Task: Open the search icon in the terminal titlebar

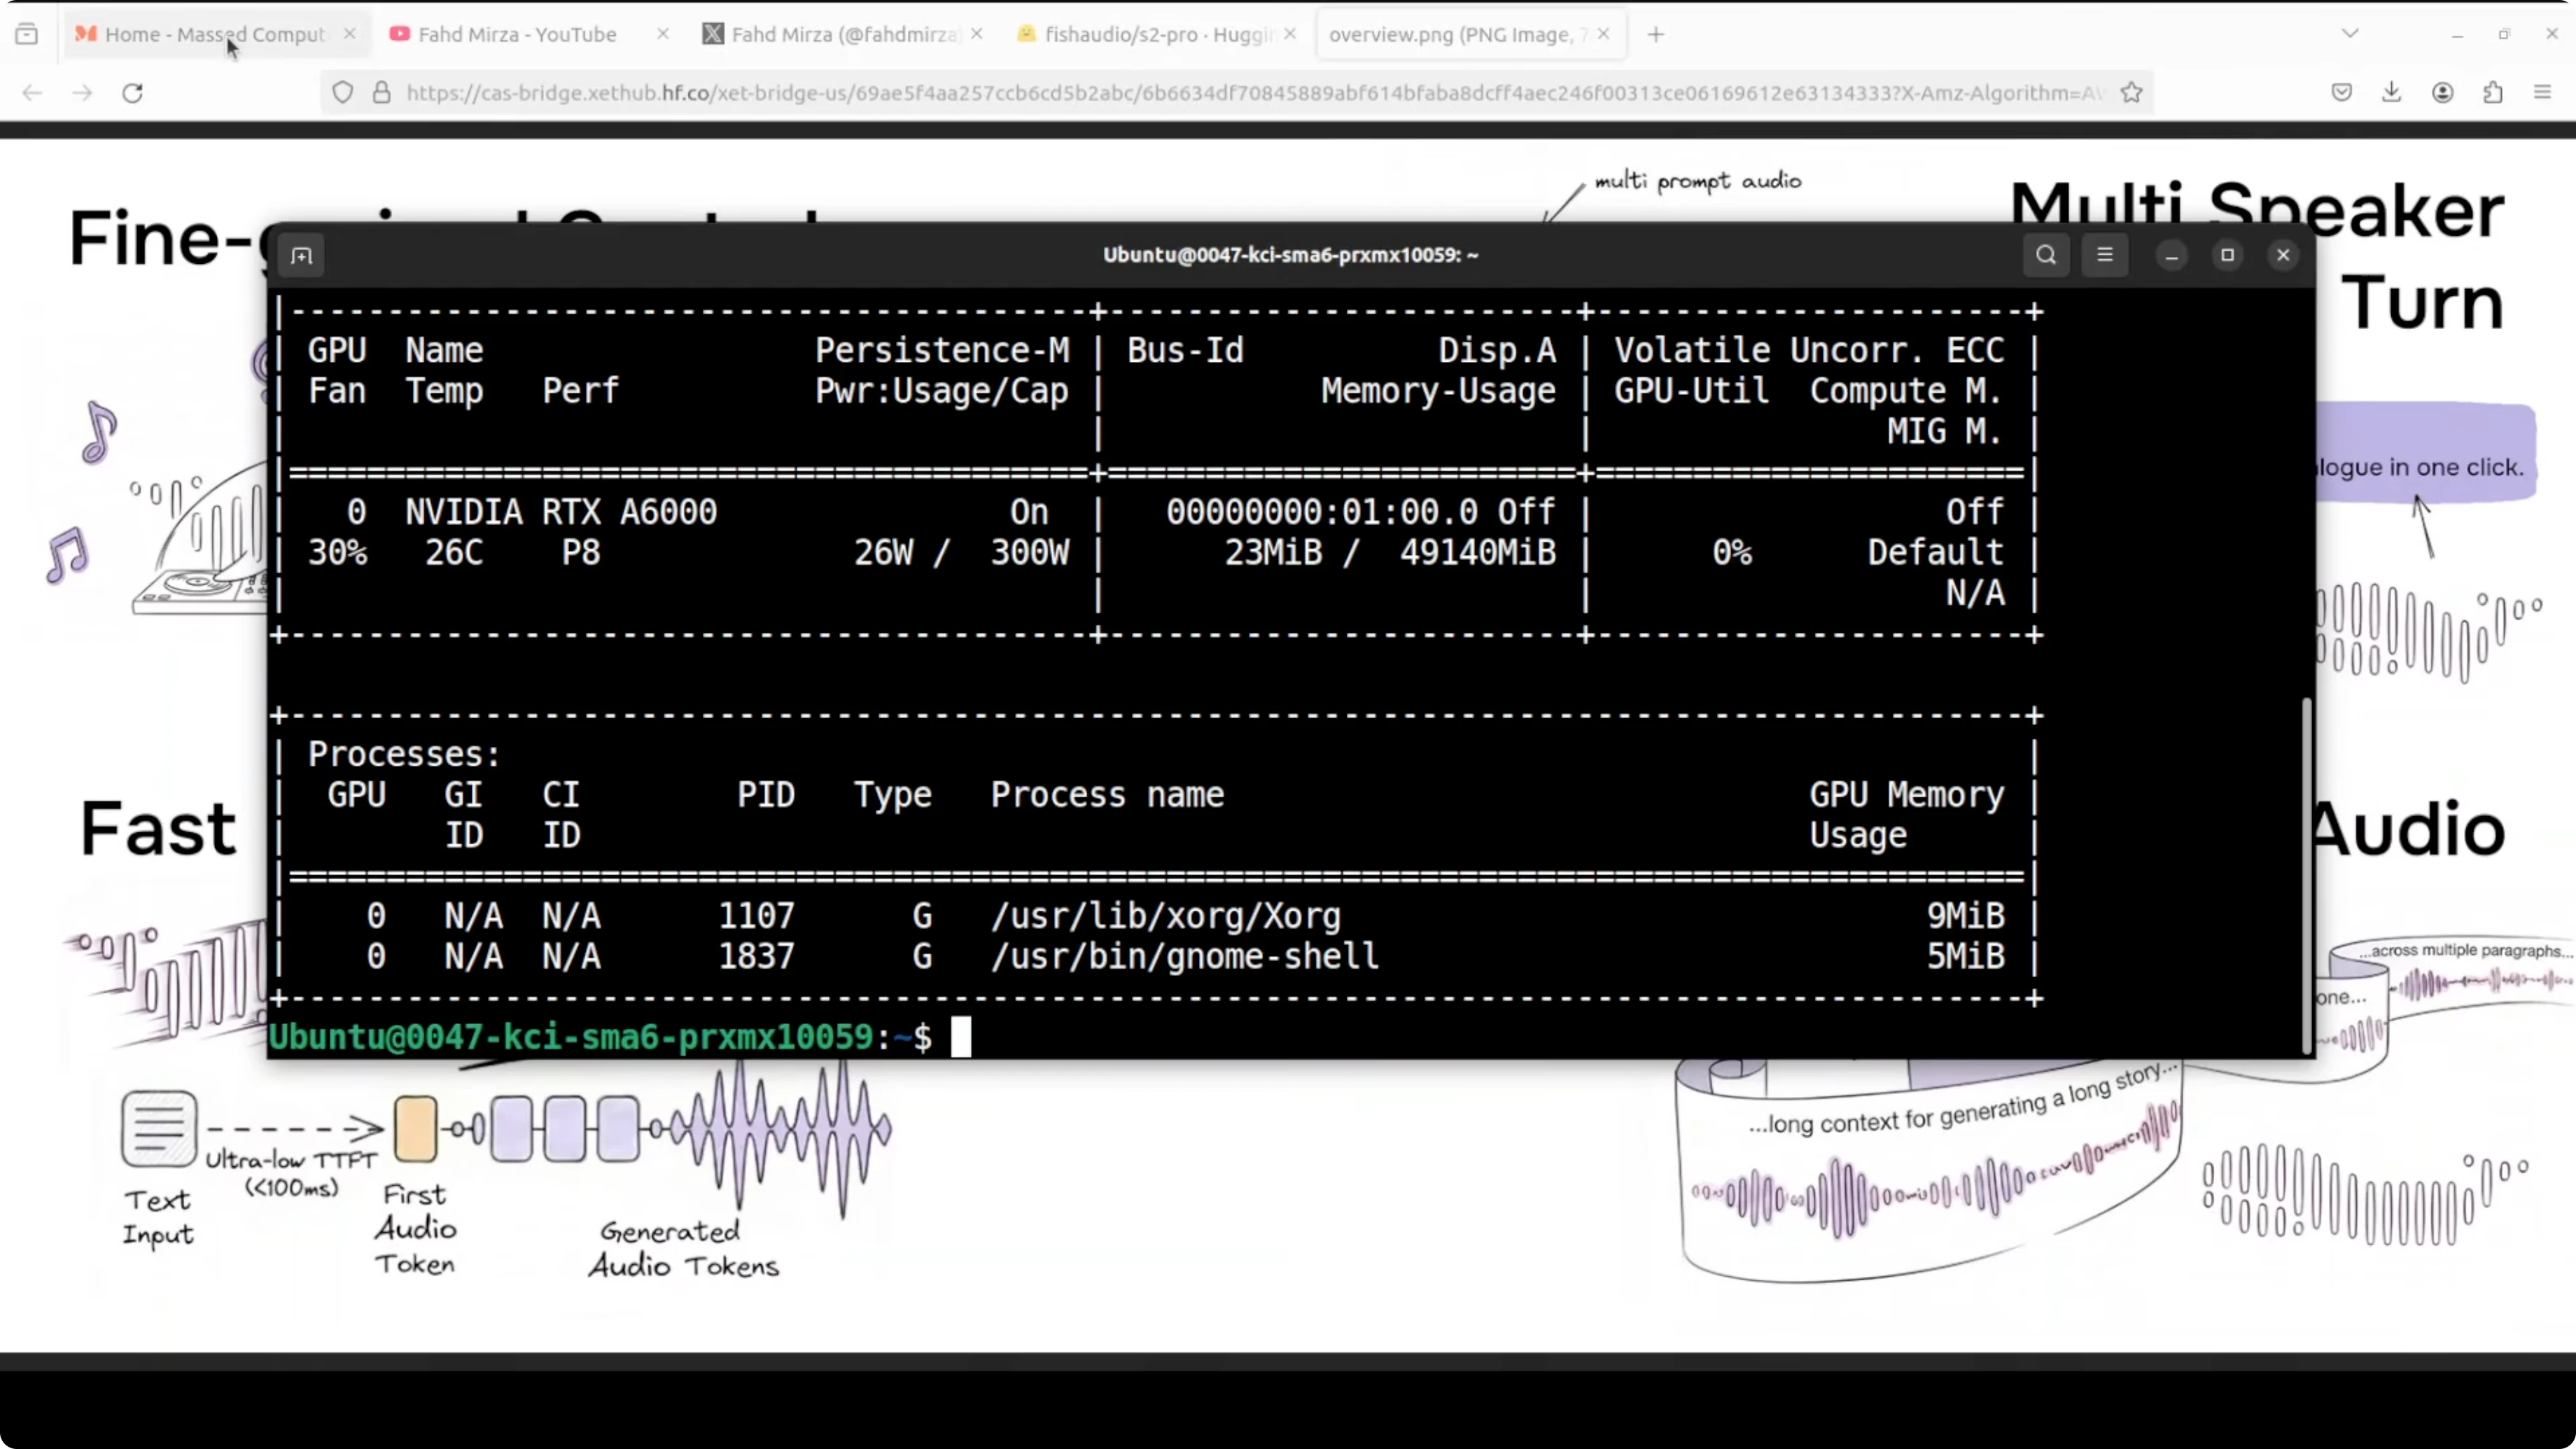Action: tap(2045, 255)
